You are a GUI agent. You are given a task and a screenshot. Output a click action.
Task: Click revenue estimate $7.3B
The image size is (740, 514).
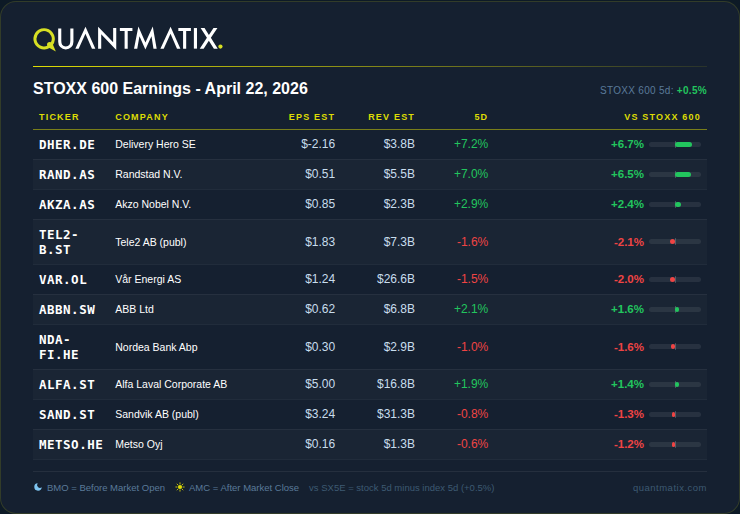pos(399,242)
